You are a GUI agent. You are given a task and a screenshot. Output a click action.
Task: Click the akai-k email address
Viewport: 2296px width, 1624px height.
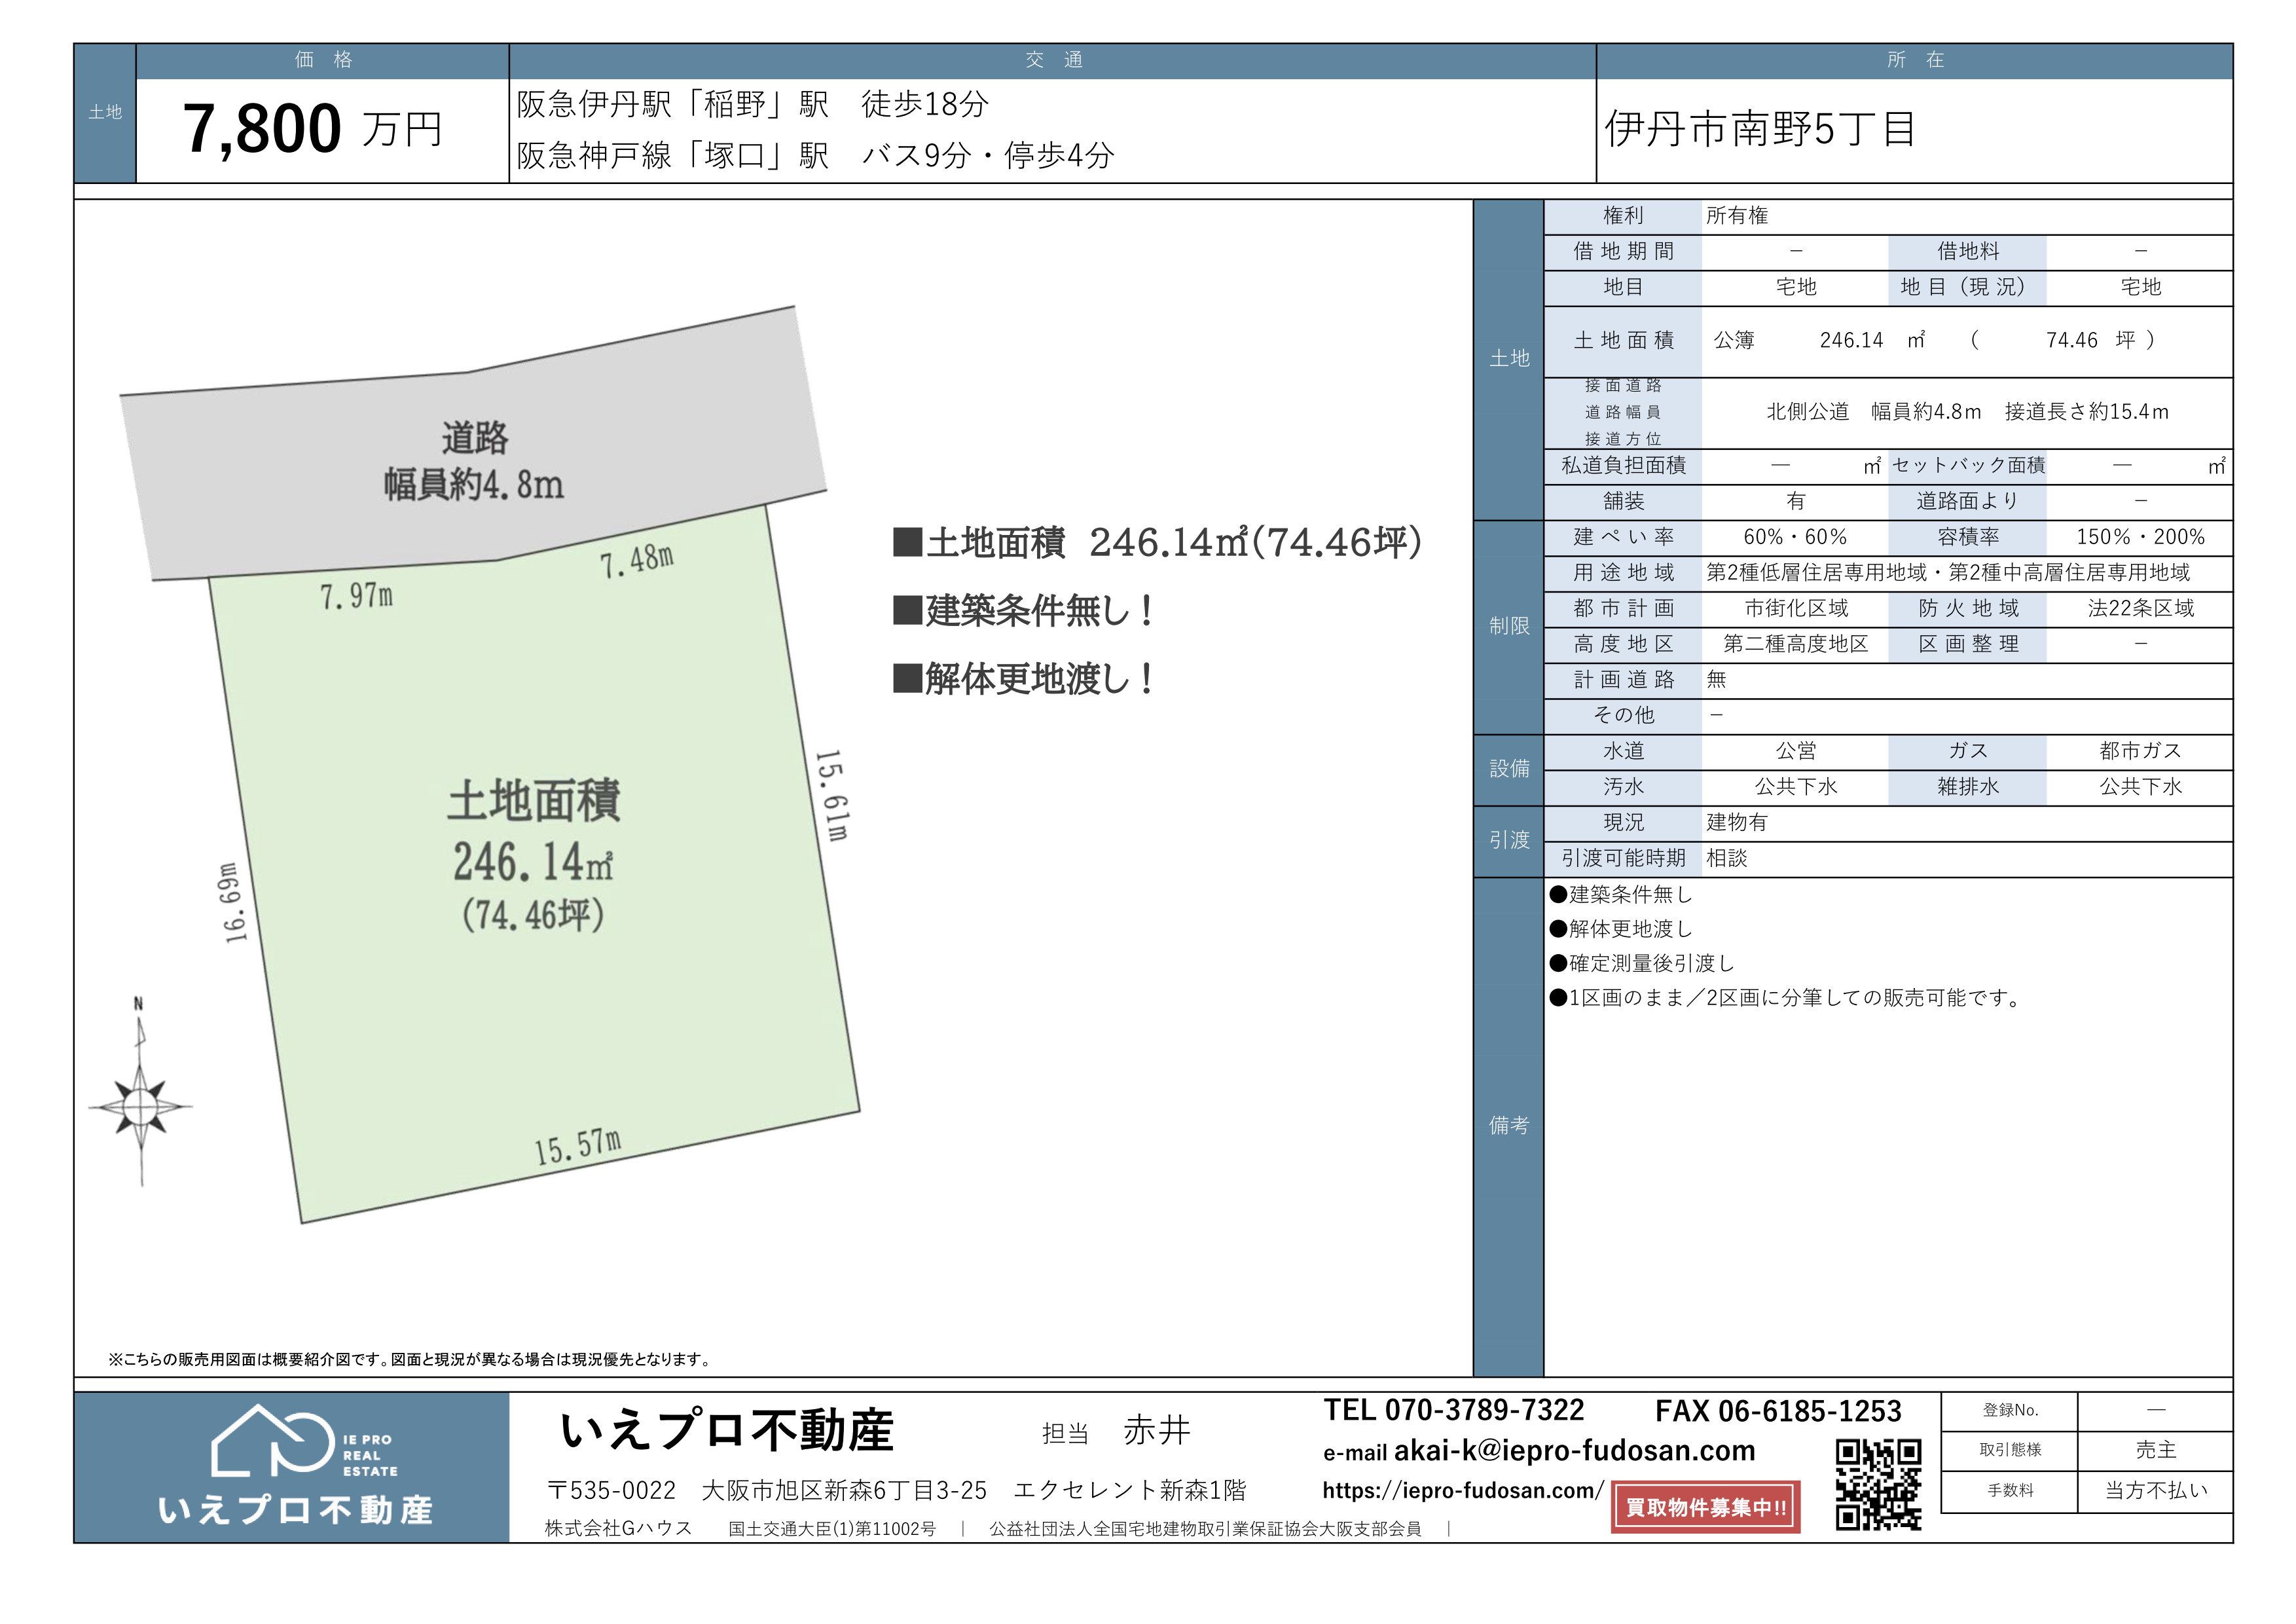(1574, 1450)
